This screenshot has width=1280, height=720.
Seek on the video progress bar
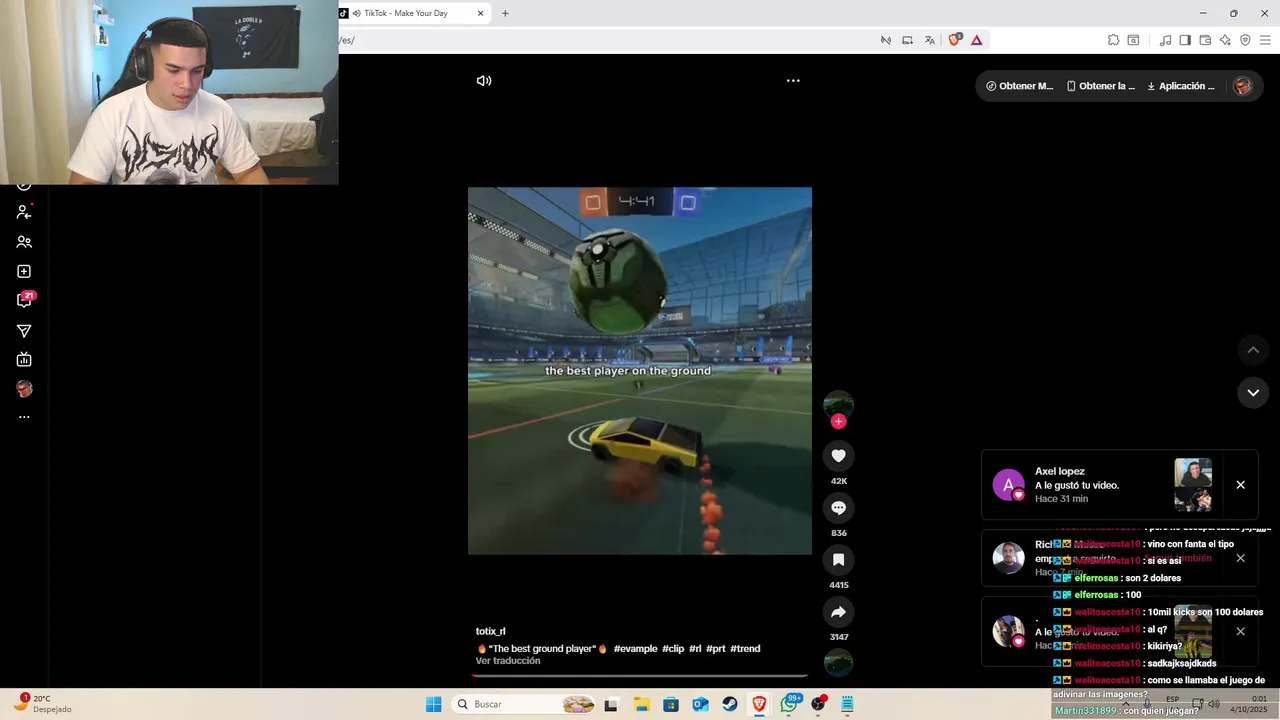640,676
